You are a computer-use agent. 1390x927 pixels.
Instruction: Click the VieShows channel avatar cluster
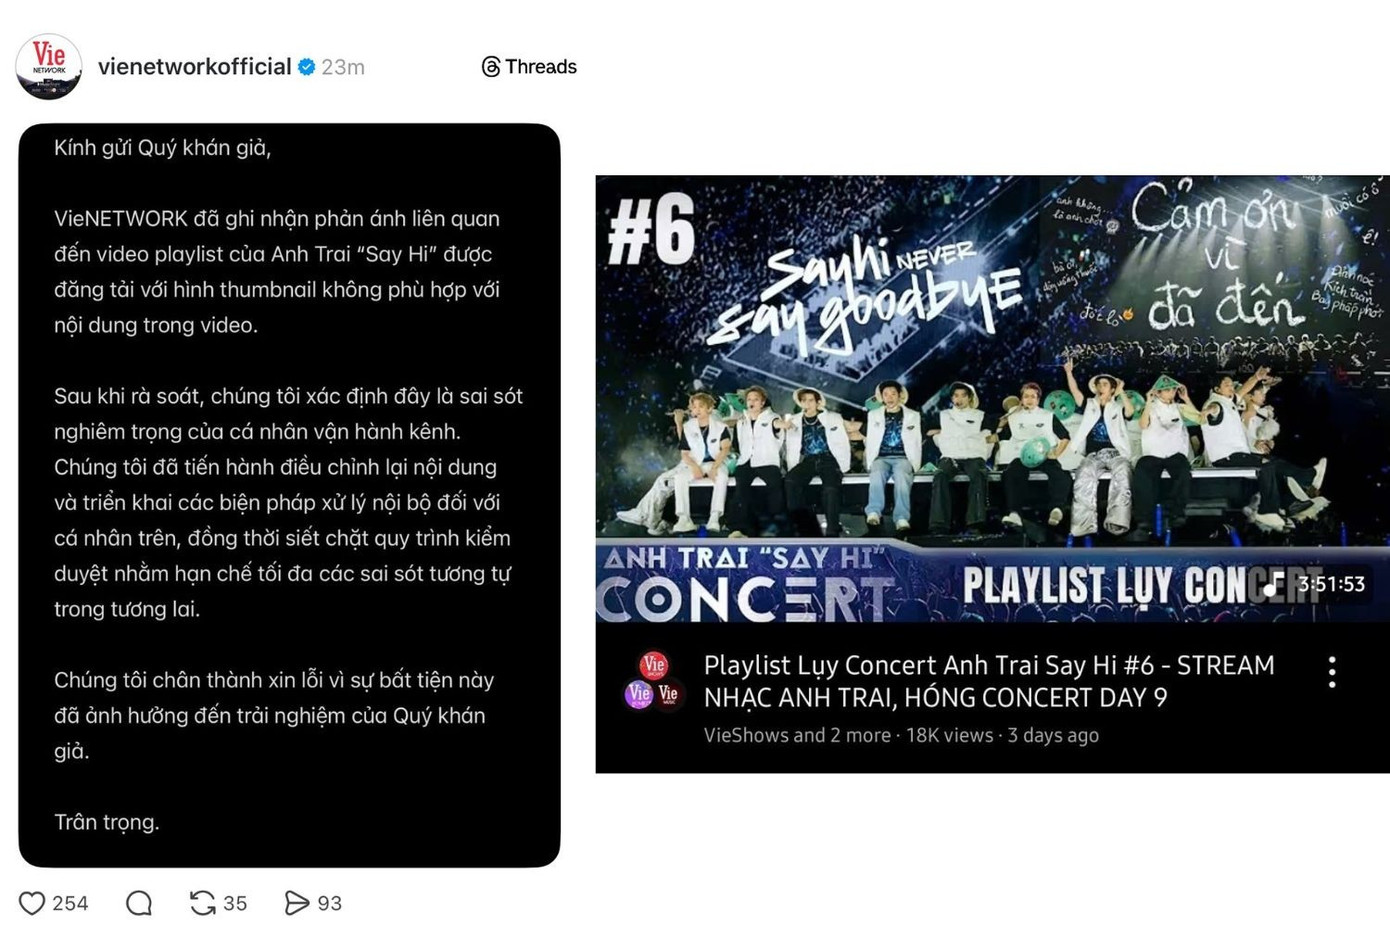pos(654,680)
